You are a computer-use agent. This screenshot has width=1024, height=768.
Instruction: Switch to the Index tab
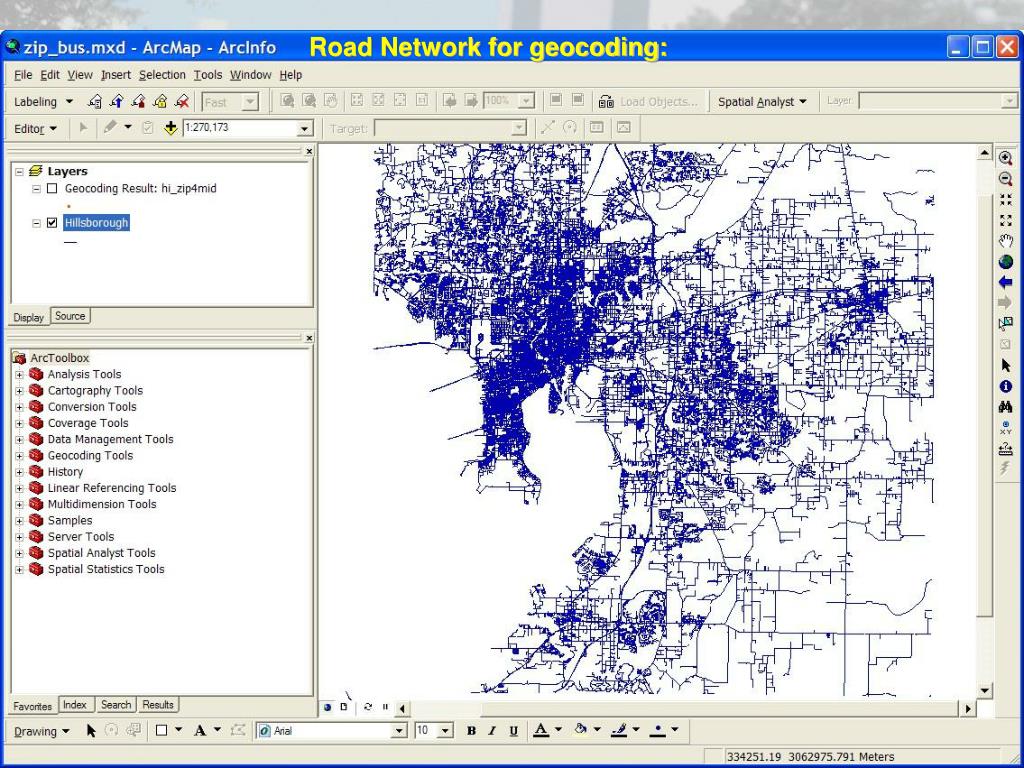(x=74, y=705)
